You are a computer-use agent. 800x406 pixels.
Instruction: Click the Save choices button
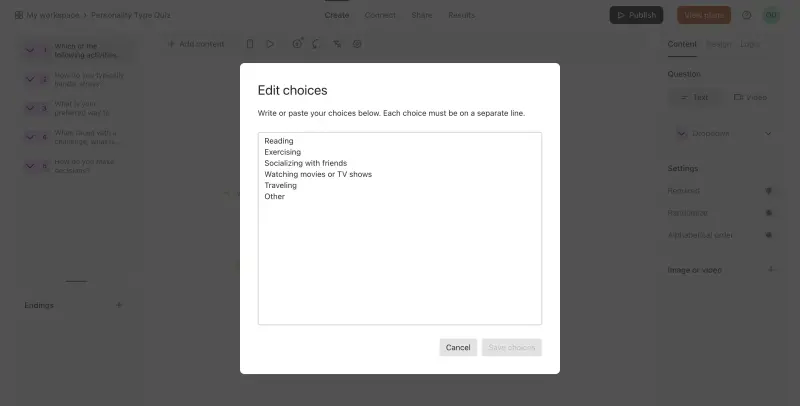(512, 347)
